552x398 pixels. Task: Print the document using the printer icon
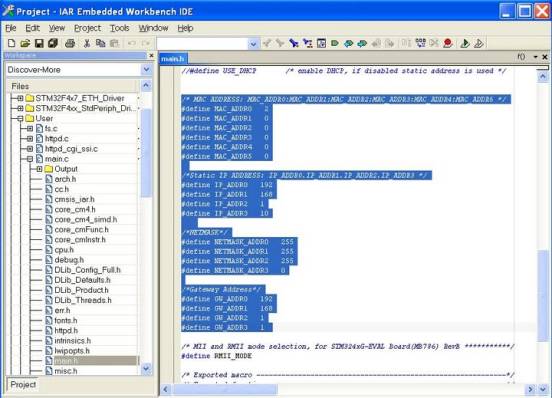70,43
